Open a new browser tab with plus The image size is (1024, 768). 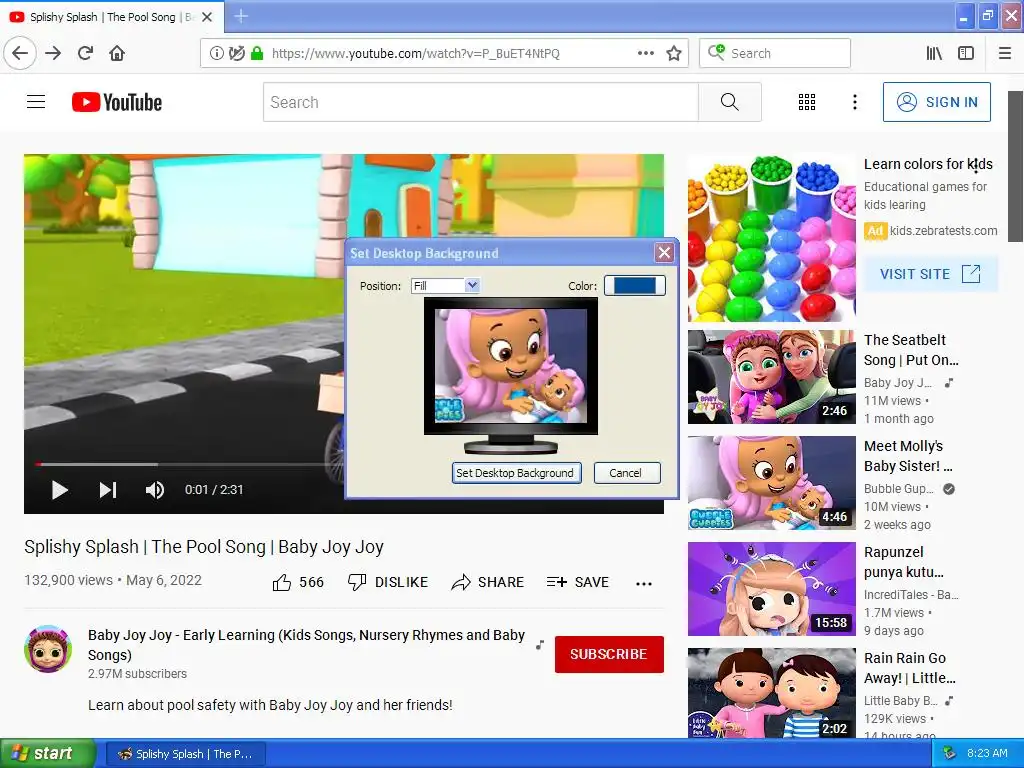(x=241, y=16)
